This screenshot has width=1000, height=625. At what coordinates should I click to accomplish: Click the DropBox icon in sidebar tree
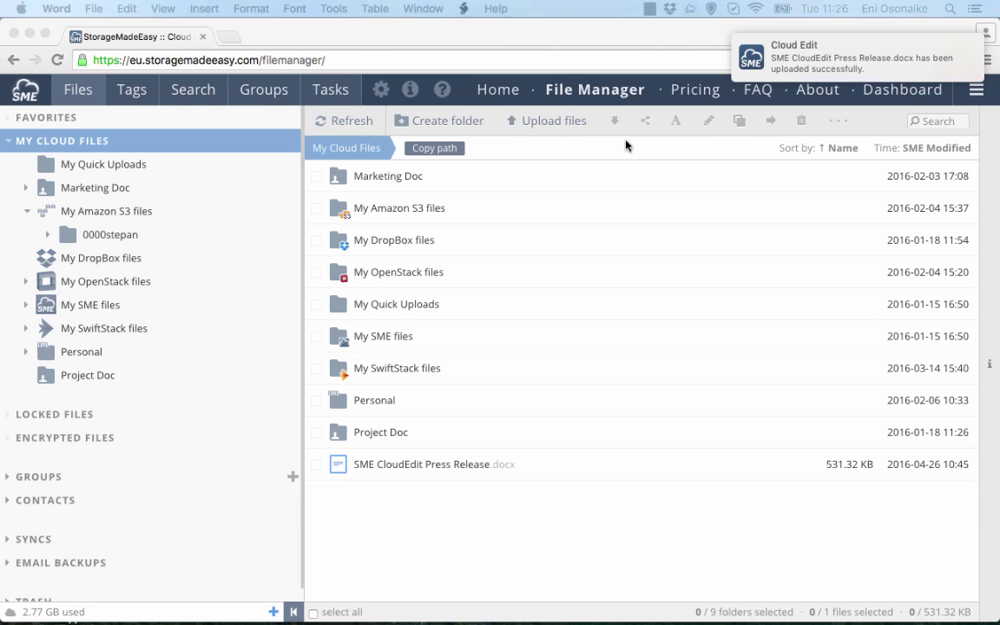tap(46, 258)
